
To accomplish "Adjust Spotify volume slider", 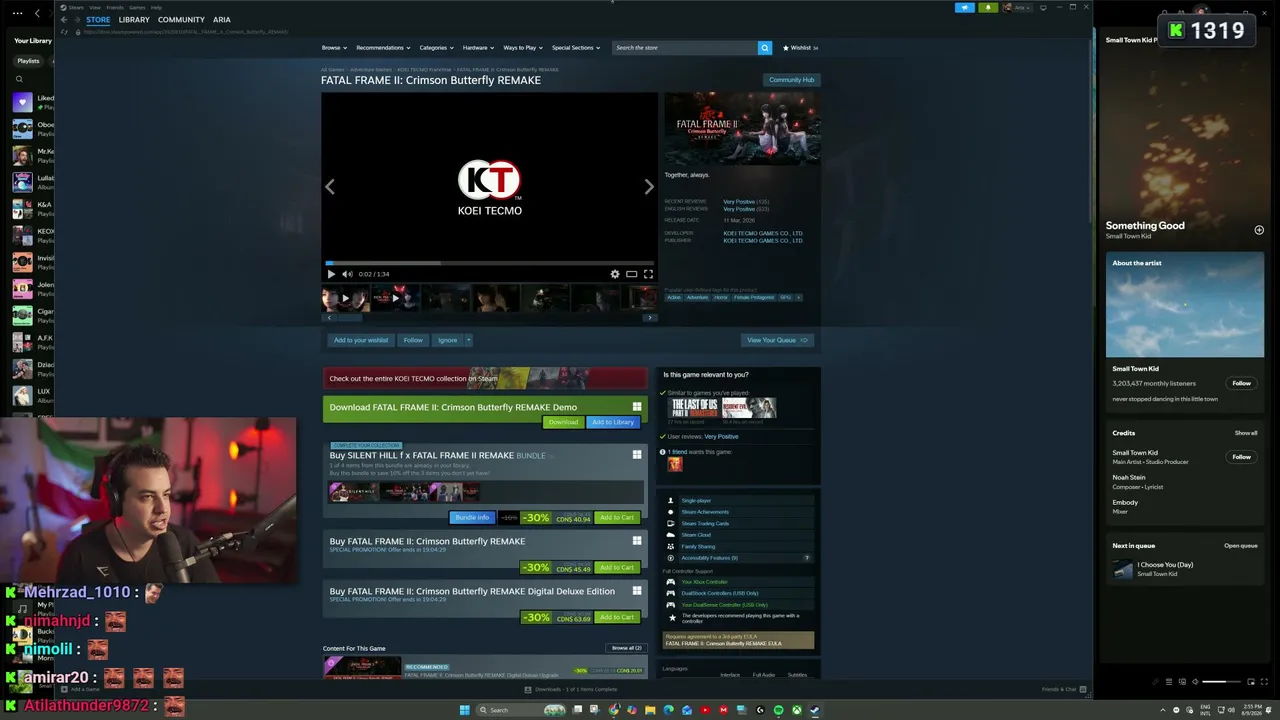I will pyautogui.click(x=1221, y=682).
